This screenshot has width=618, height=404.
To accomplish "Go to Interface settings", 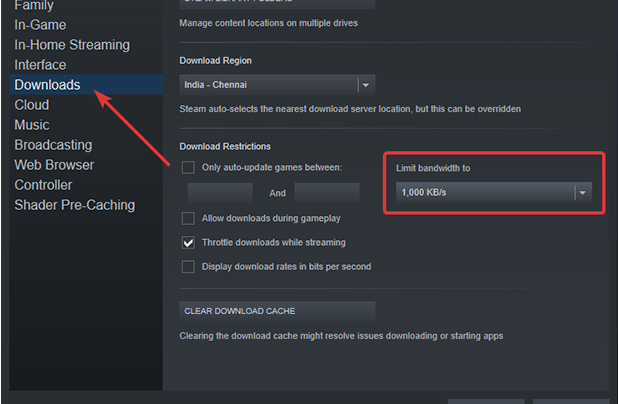I will pyautogui.click(x=40, y=65).
